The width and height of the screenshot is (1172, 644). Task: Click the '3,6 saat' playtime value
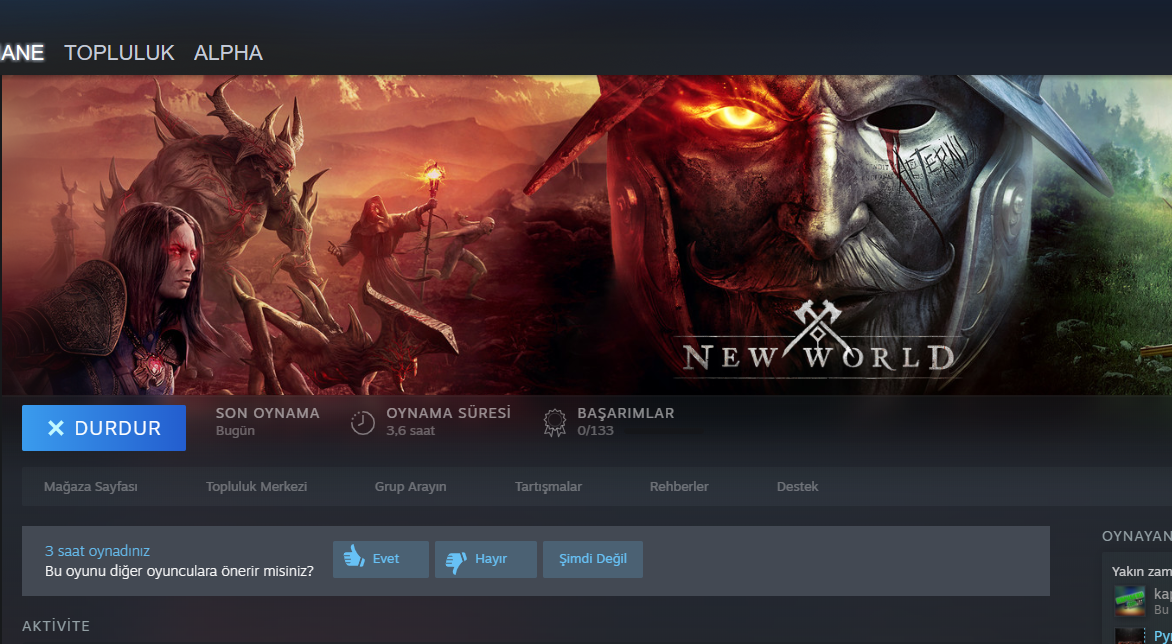(410, 431)
